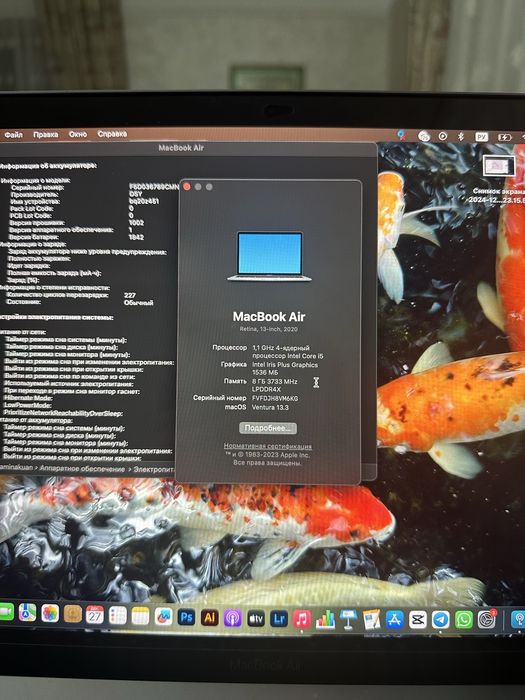Close the About This Mac window
This screenshot has width=525, height=700.
click(x=187, y=187)
